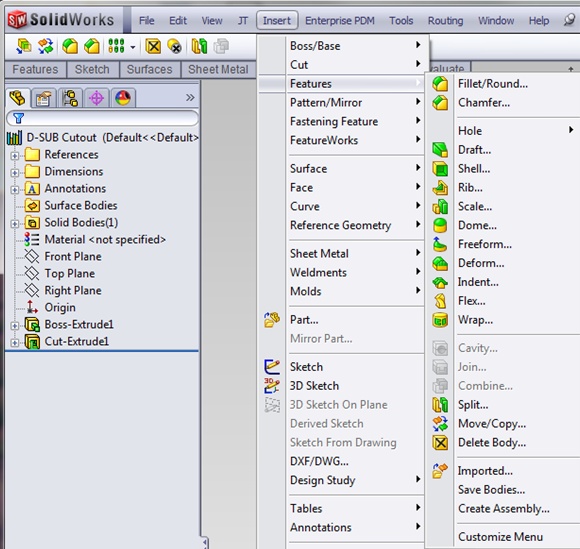The image size is (580, 549).
Task: Expand the Dimensions folder
Action: point(14,173)
